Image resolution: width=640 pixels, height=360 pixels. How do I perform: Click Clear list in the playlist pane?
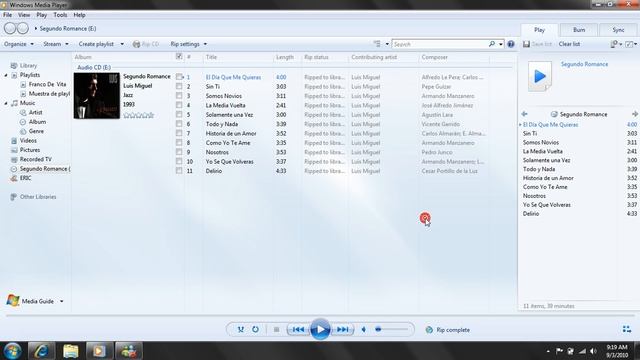[569, 44]
